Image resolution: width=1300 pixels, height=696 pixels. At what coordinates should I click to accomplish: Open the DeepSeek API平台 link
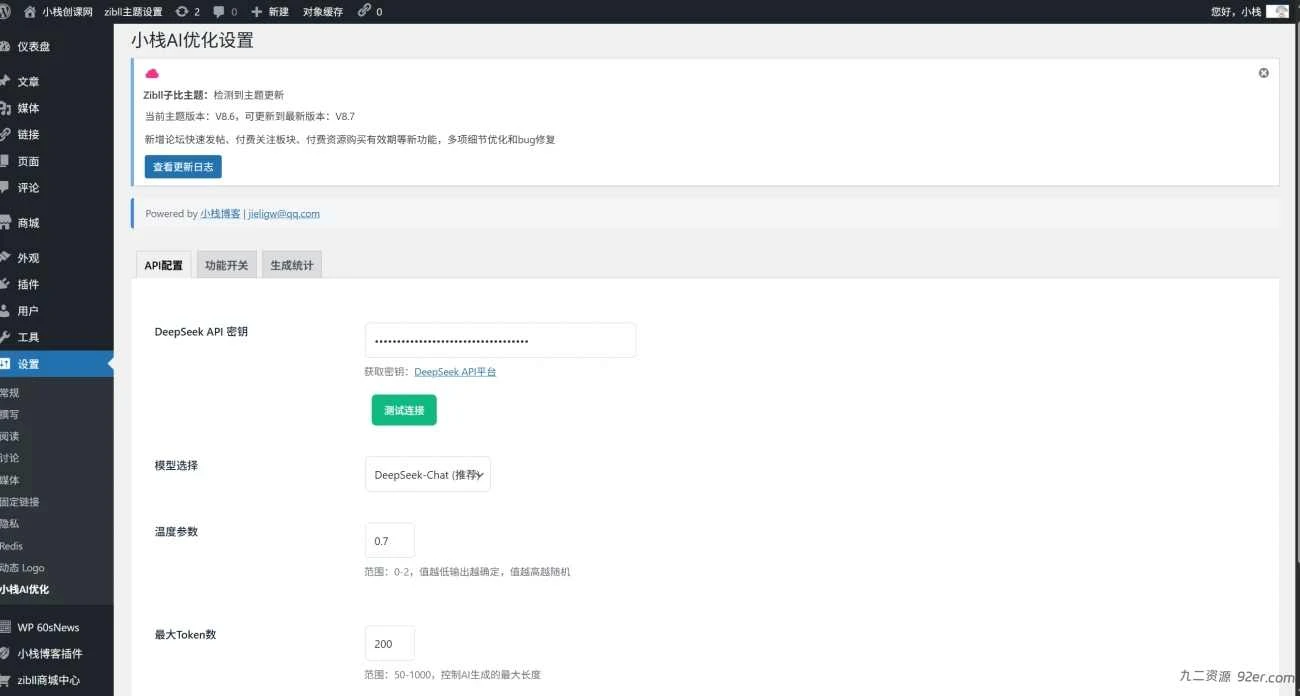pos(455,372)
